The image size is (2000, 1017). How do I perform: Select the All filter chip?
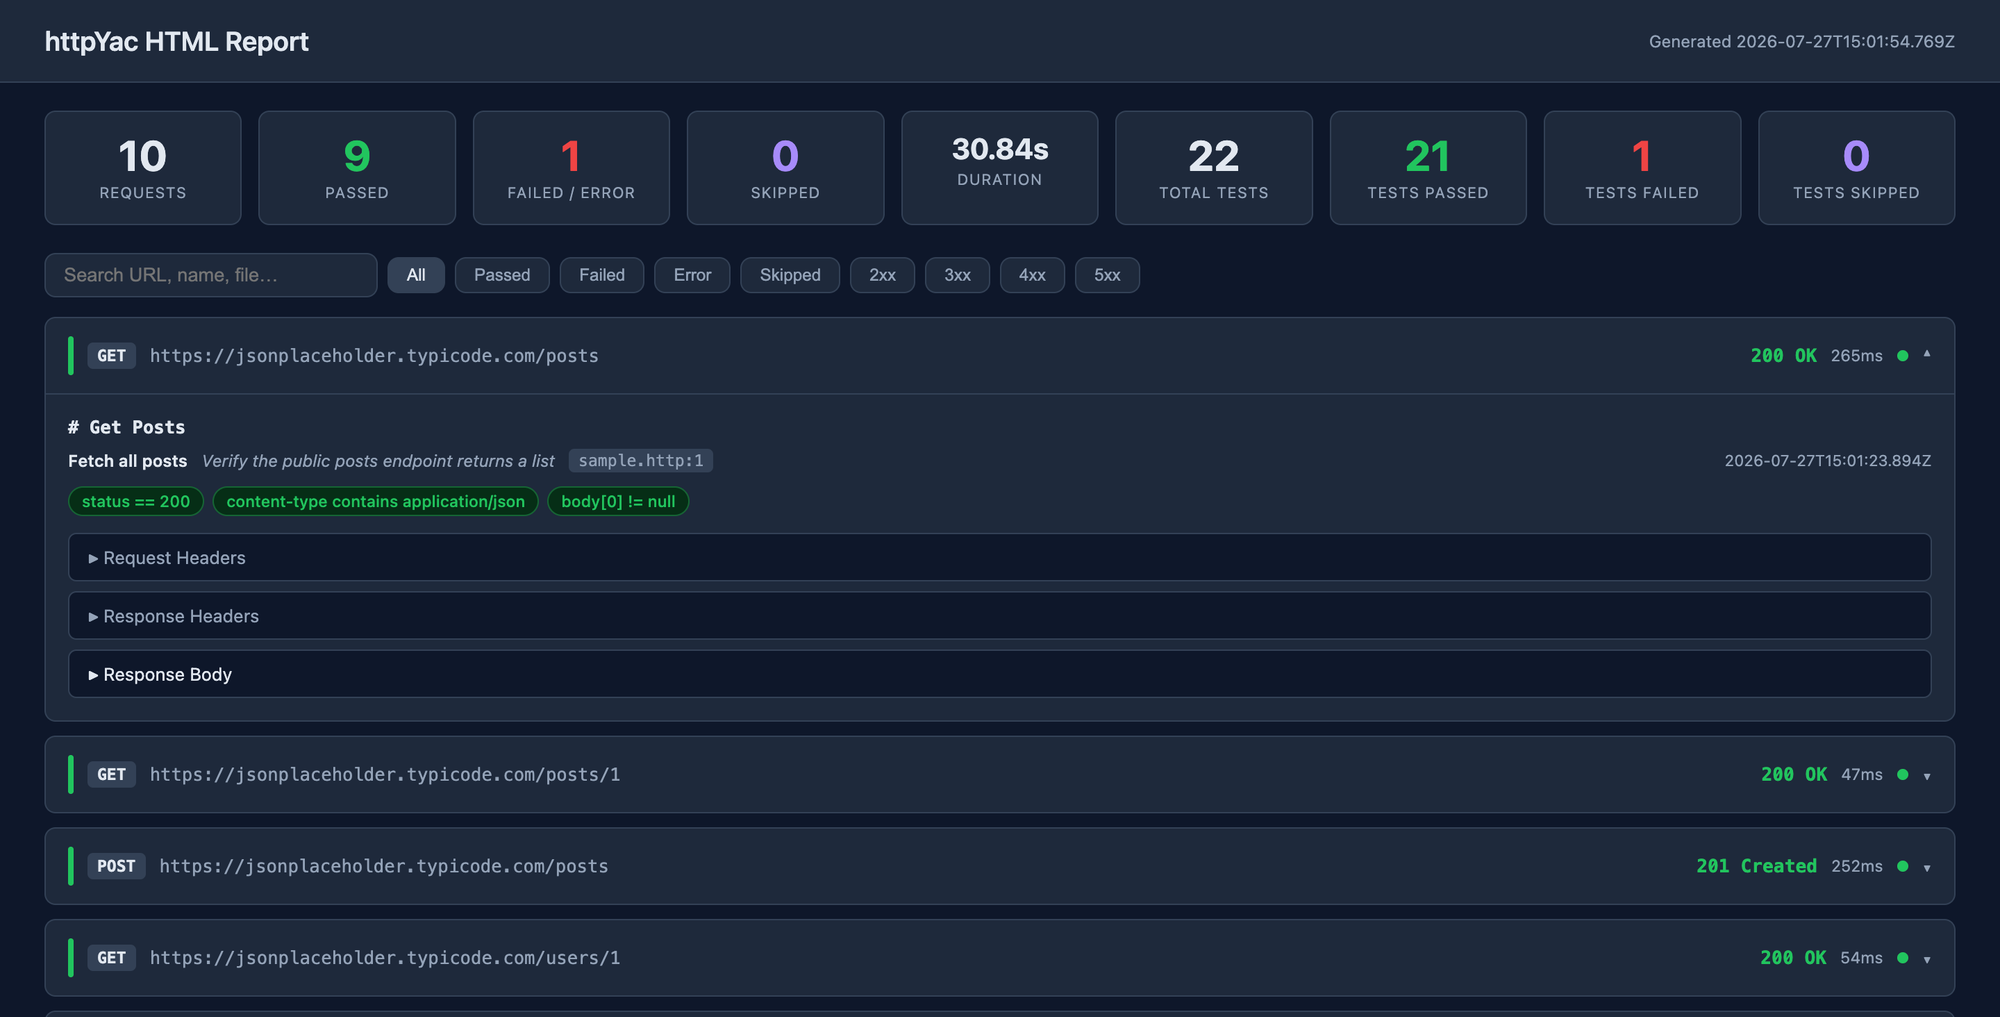[416, 275]
